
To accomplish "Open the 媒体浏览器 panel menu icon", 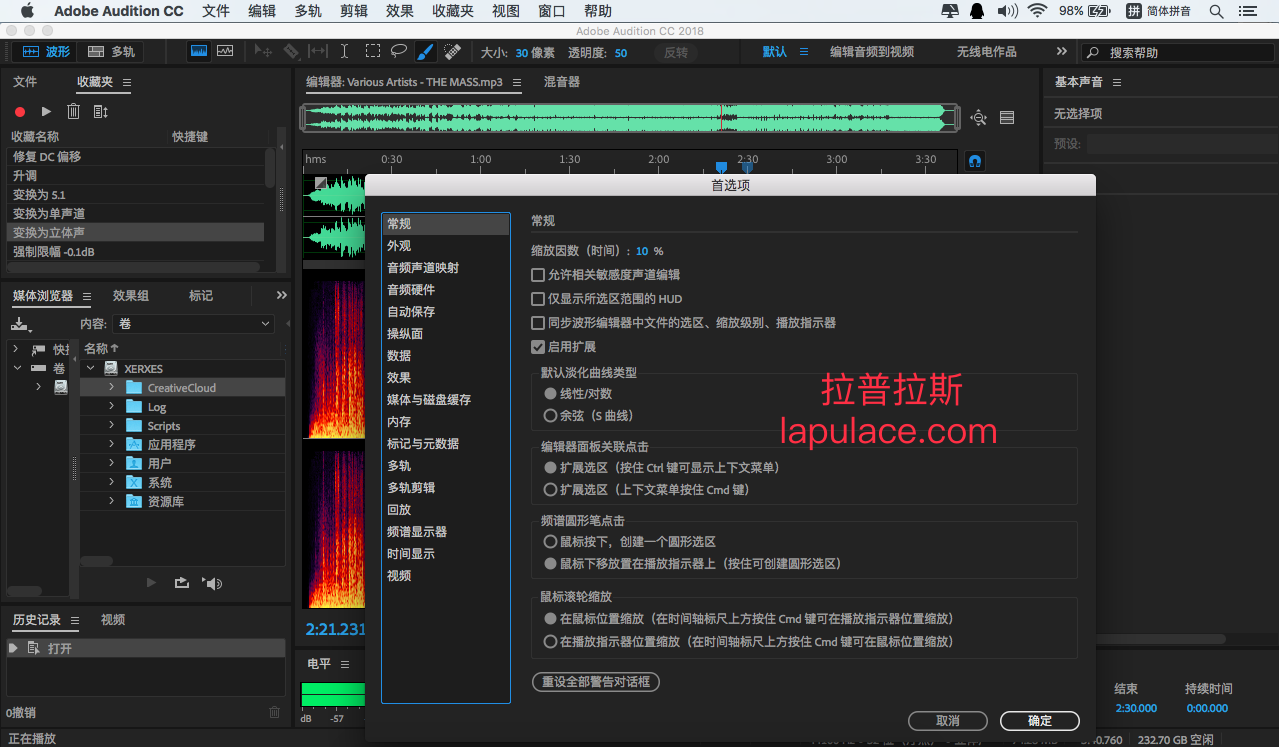I will click(87, 296).
